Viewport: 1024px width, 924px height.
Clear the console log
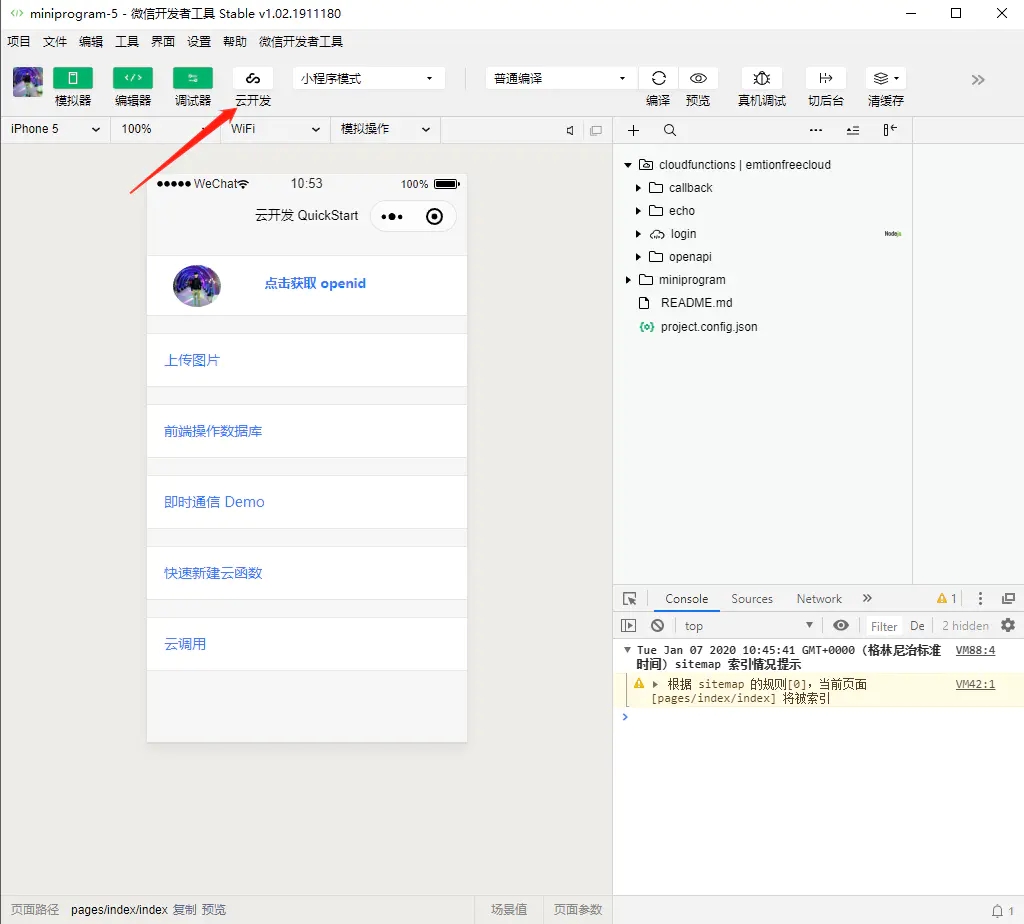coord(657,626)
